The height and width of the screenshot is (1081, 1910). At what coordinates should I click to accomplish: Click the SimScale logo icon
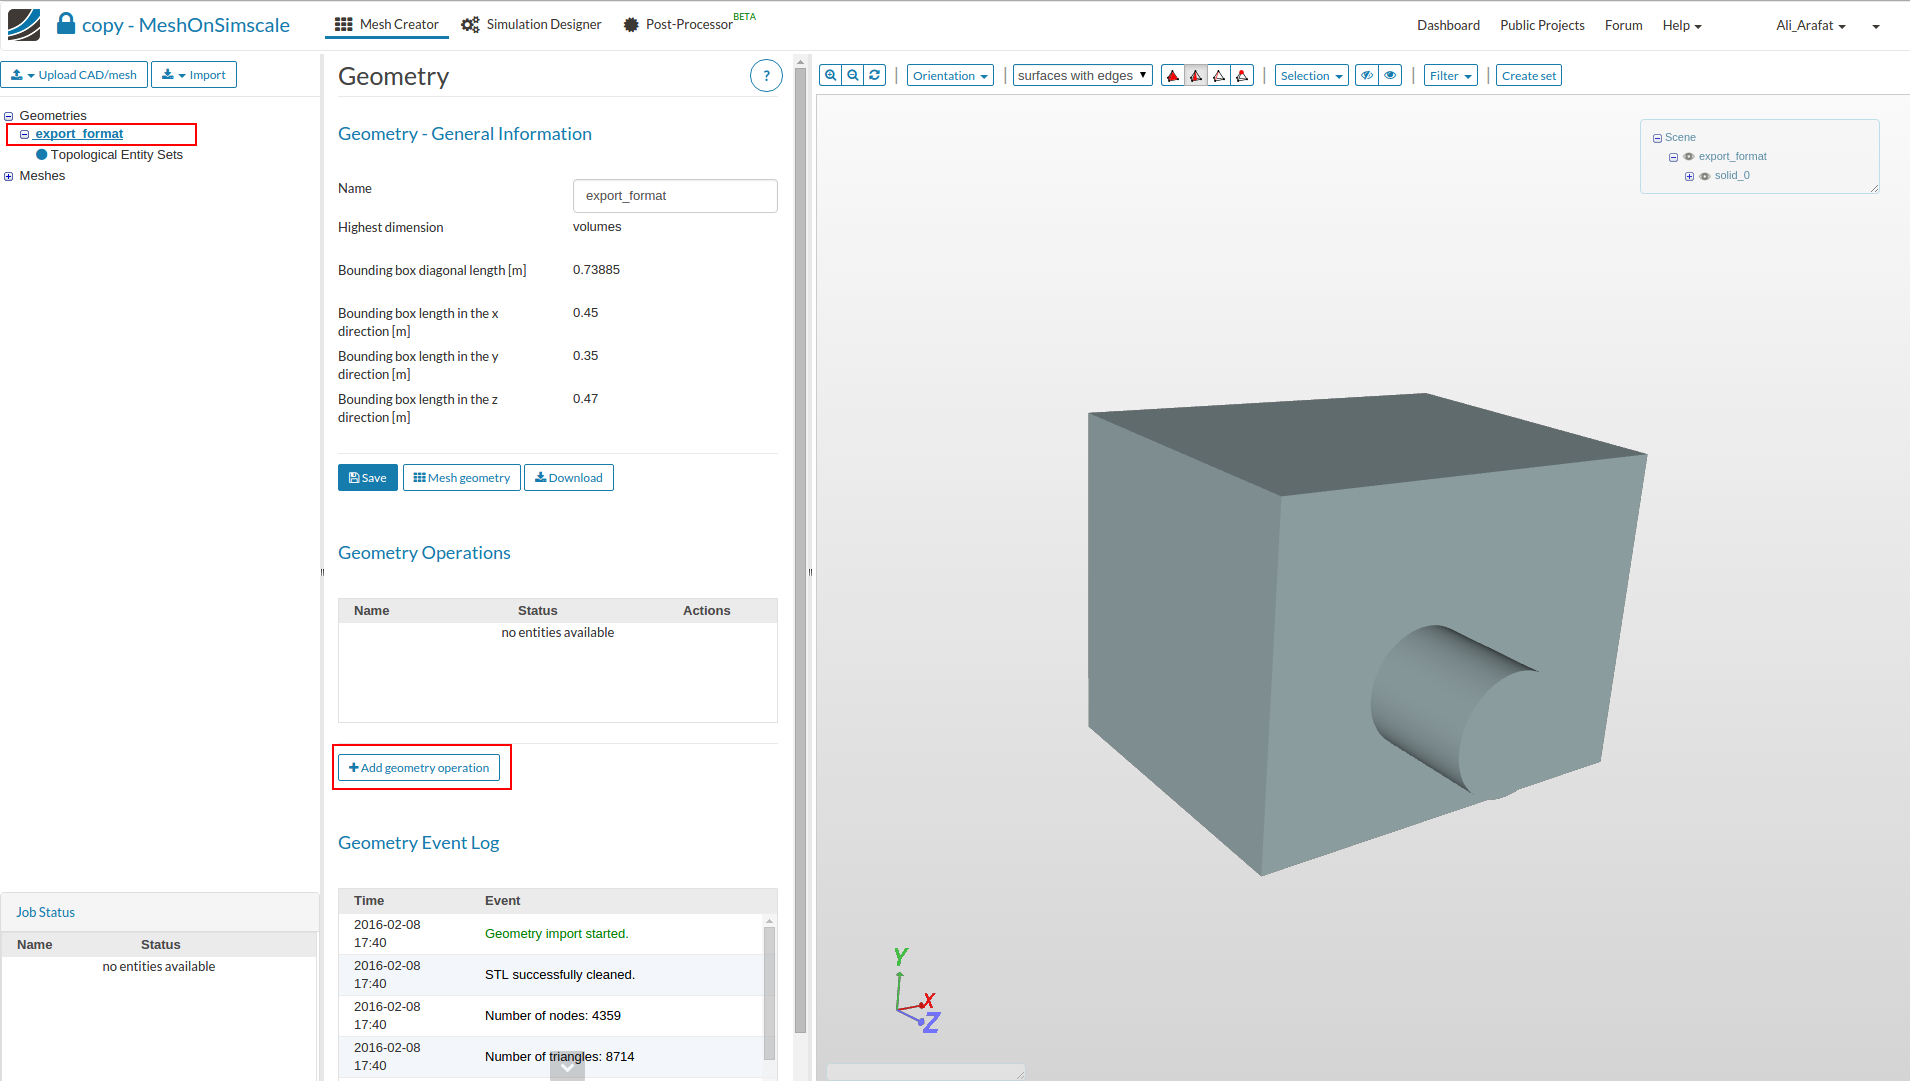click(x=24, y=25)
